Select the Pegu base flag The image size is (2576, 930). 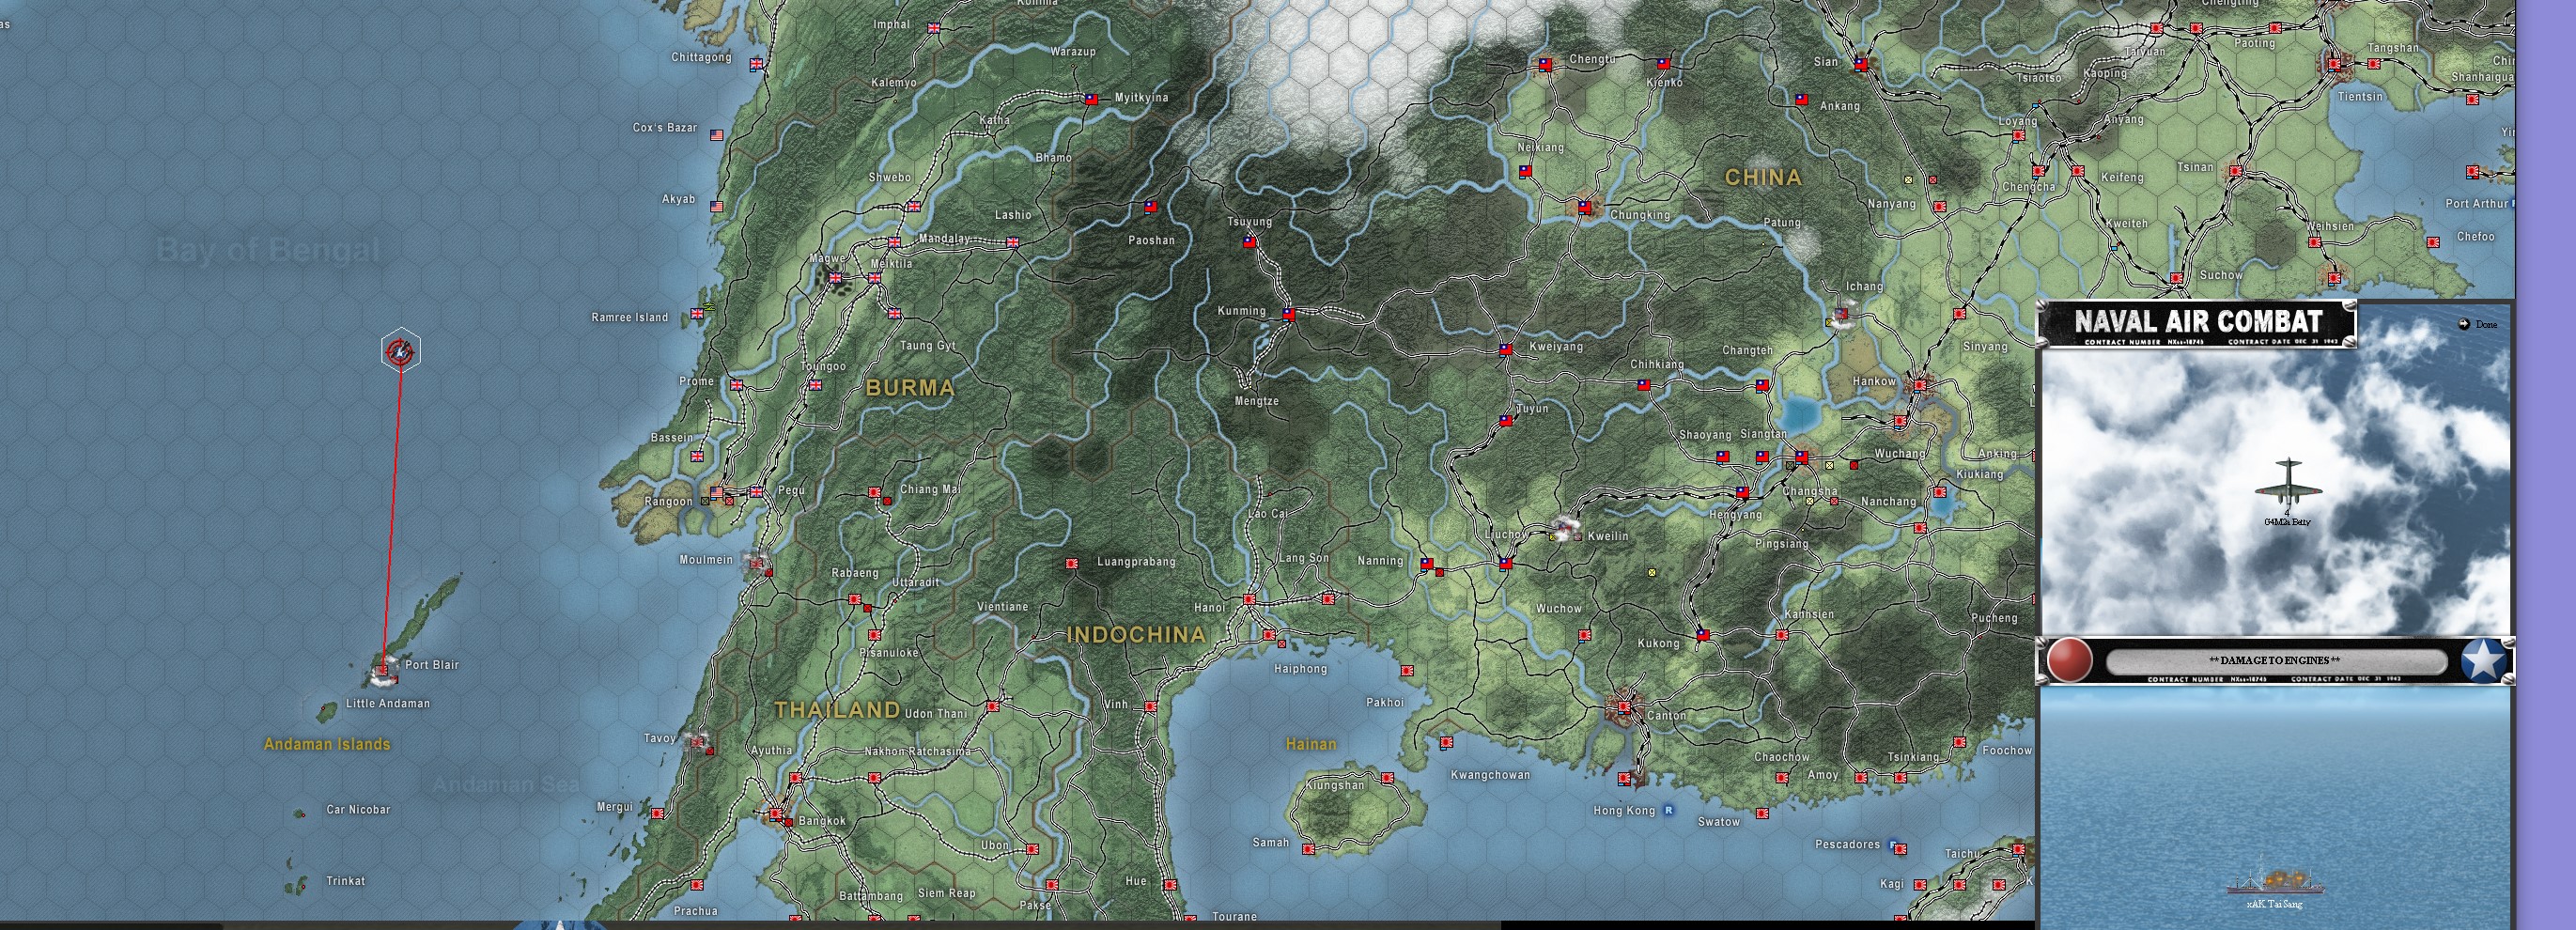pos(756,492)
